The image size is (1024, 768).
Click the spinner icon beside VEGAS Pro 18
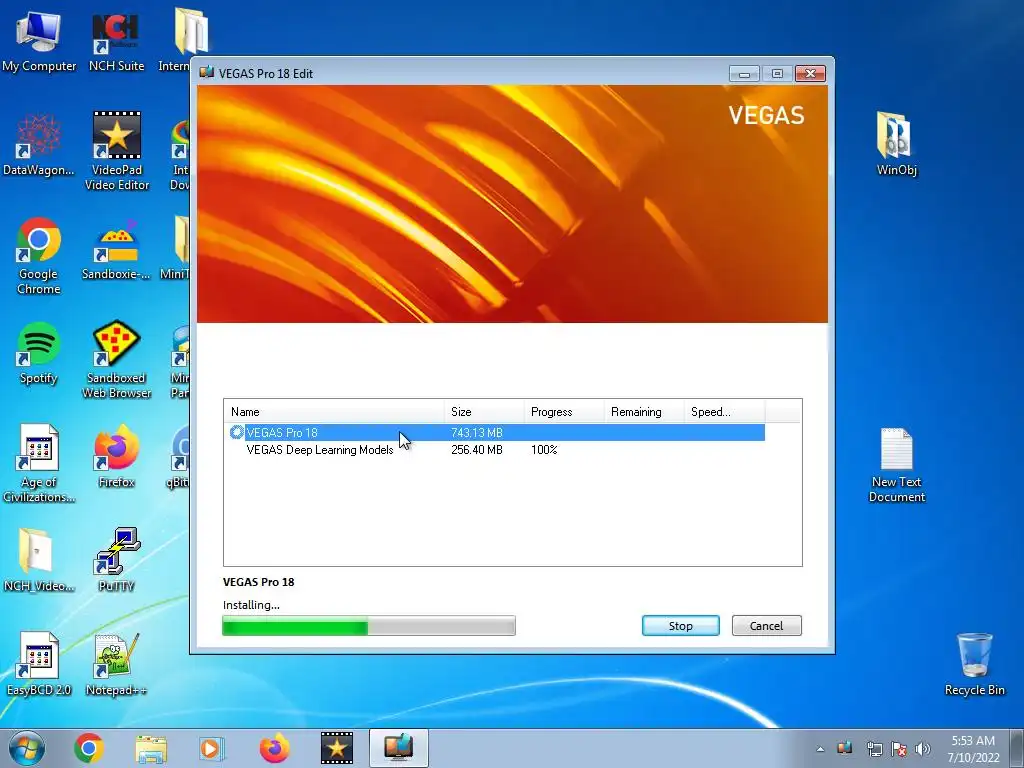pos(236,432)
